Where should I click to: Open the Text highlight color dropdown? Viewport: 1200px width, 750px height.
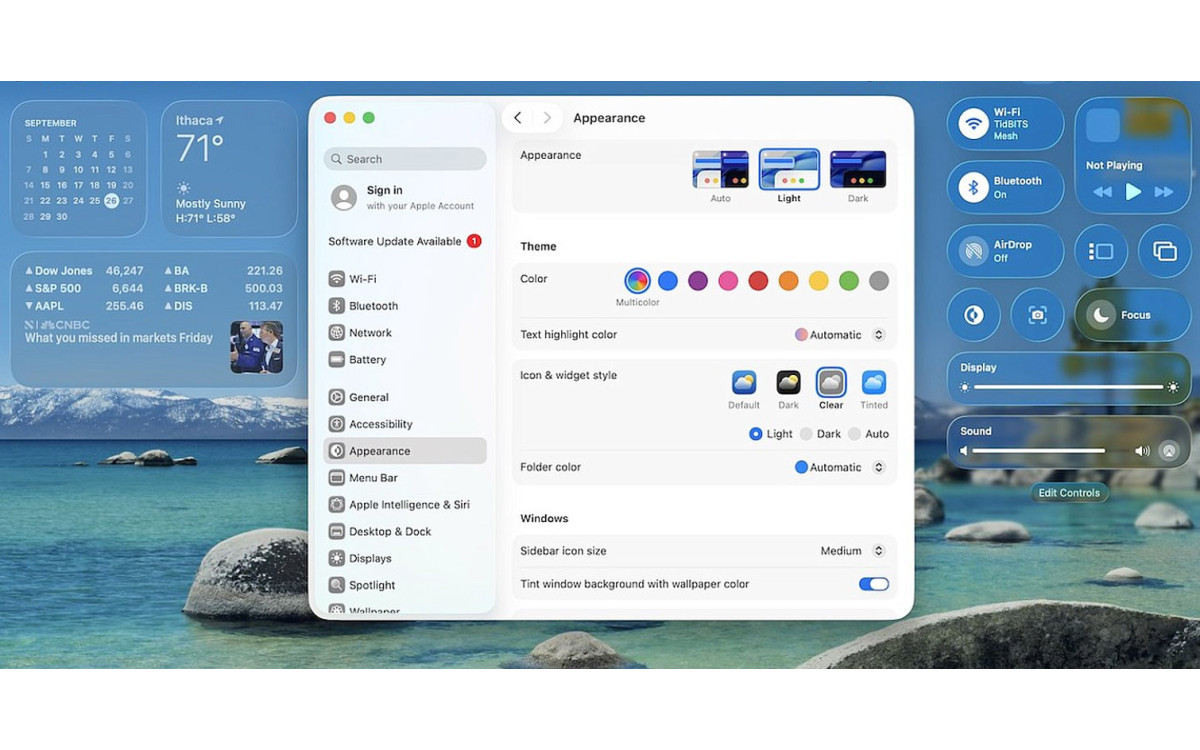[x=840, y=334]
